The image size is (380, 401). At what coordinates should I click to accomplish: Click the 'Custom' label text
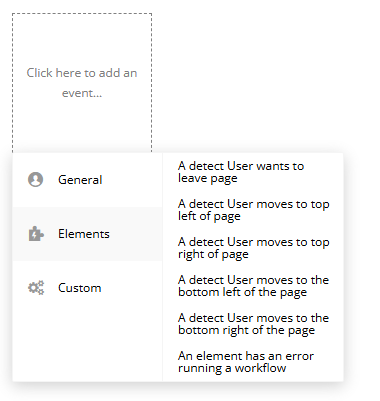click(80, 288)
